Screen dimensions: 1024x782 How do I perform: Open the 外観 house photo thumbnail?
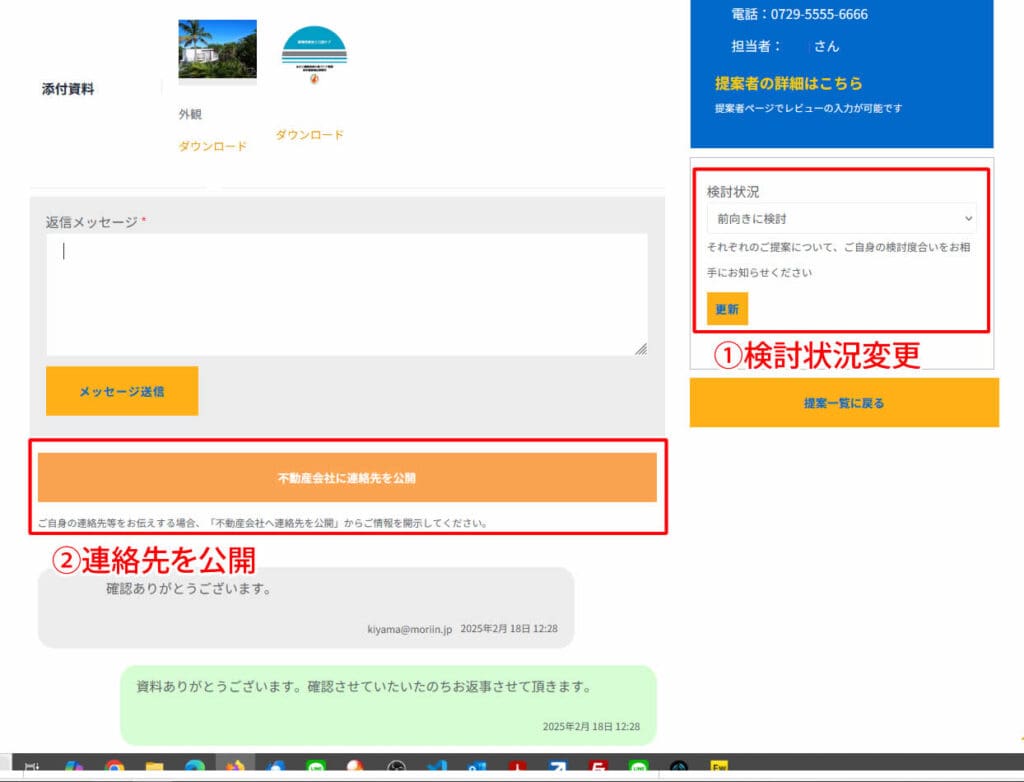coord(217,49)
